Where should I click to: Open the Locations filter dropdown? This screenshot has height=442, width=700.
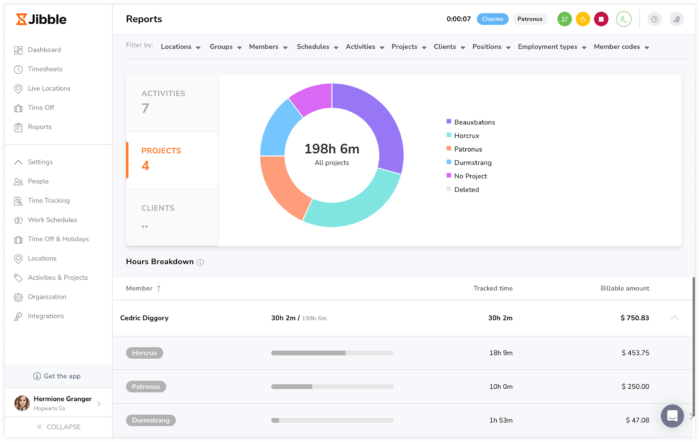180,46
